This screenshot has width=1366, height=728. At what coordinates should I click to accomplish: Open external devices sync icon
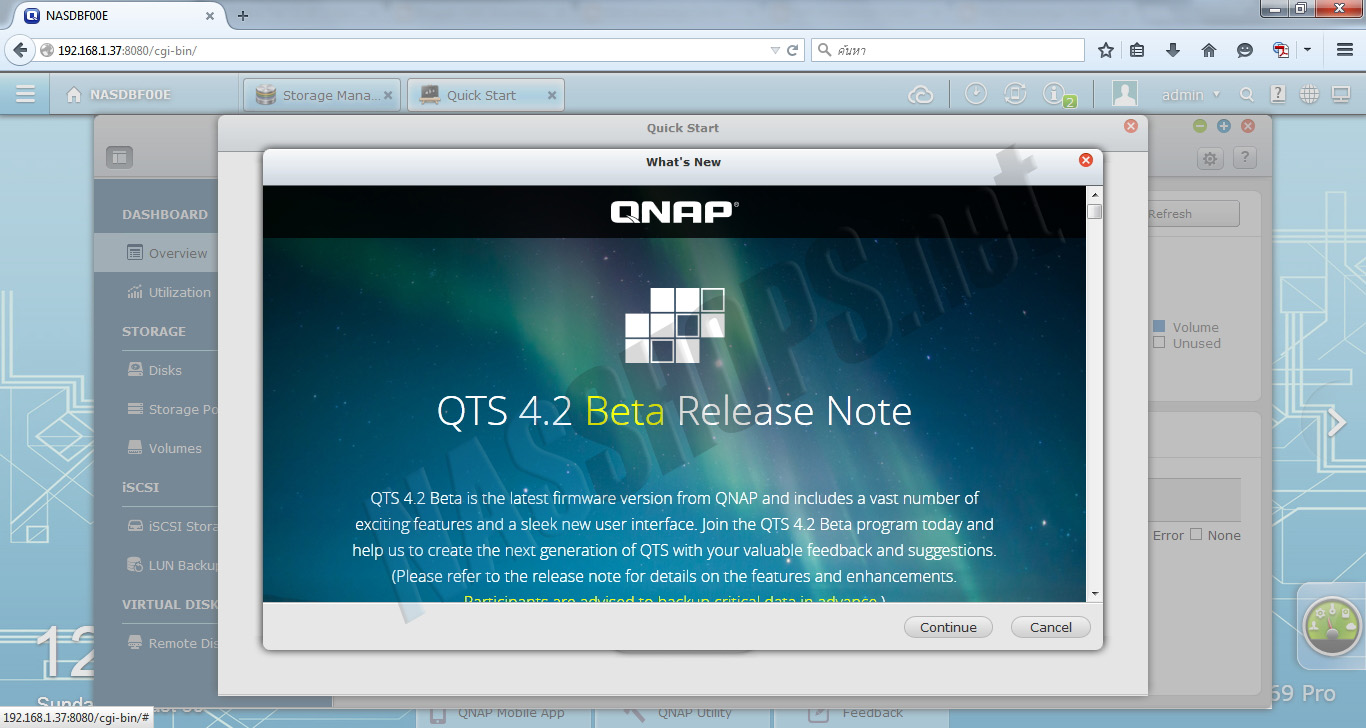1014,93
